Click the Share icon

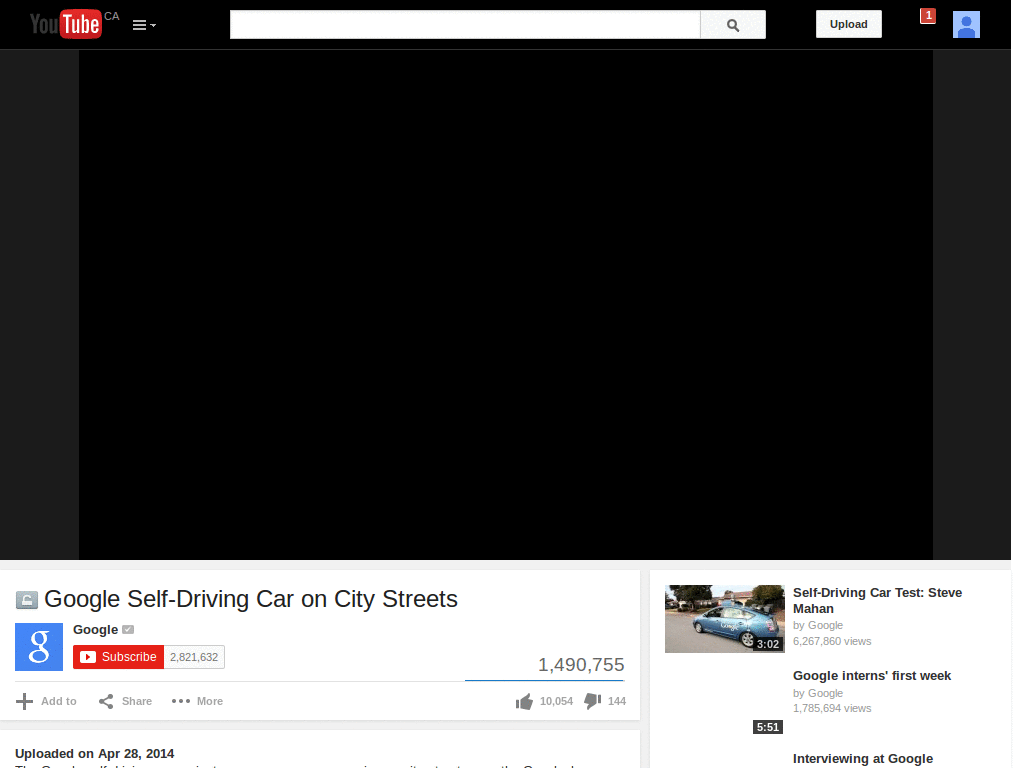[106, 701]
